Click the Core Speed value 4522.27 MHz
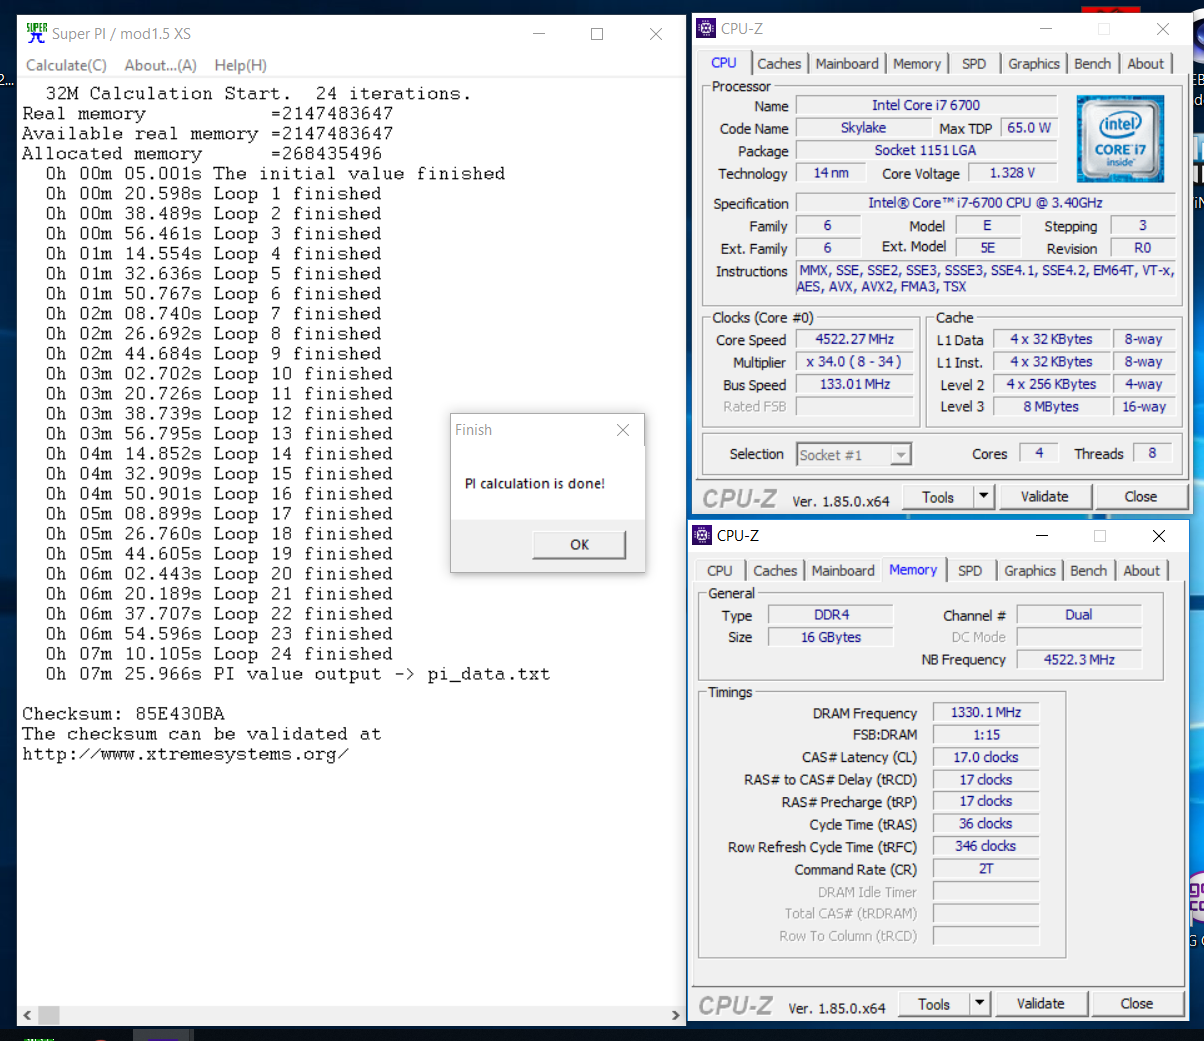 (x=855, y=339)
